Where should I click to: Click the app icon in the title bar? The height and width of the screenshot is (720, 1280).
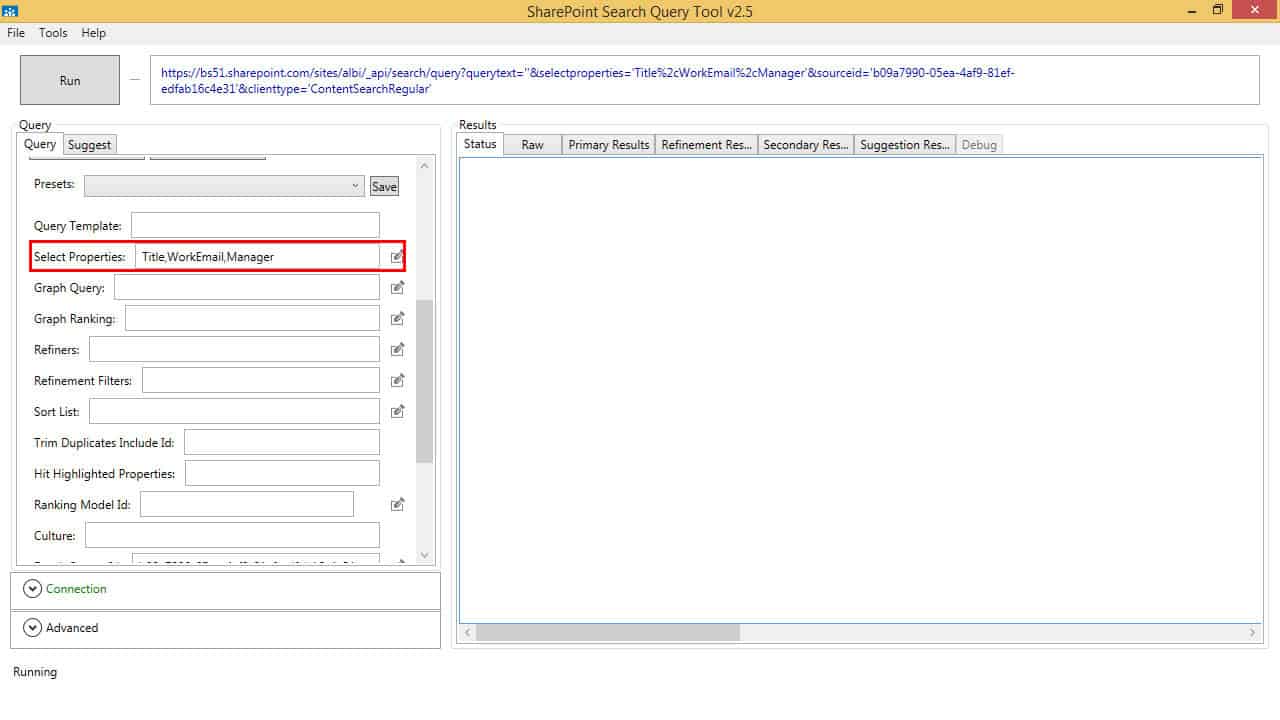click(10, 10)
